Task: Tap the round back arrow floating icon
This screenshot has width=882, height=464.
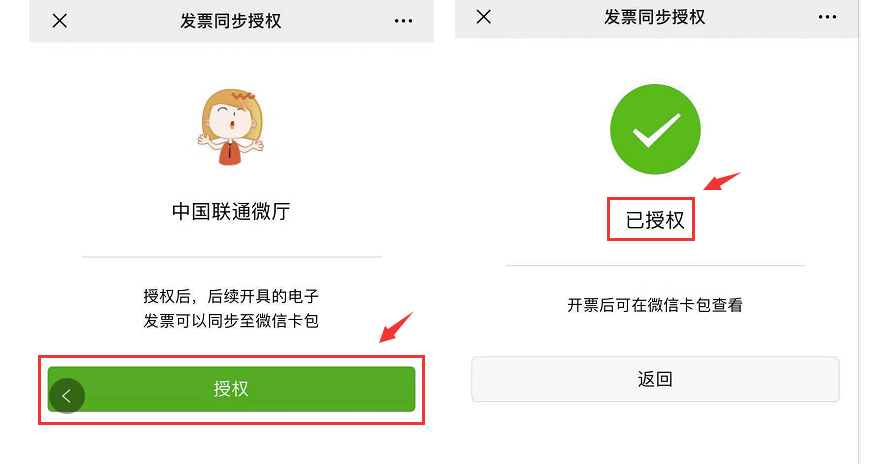Action: tap(67, 396)
